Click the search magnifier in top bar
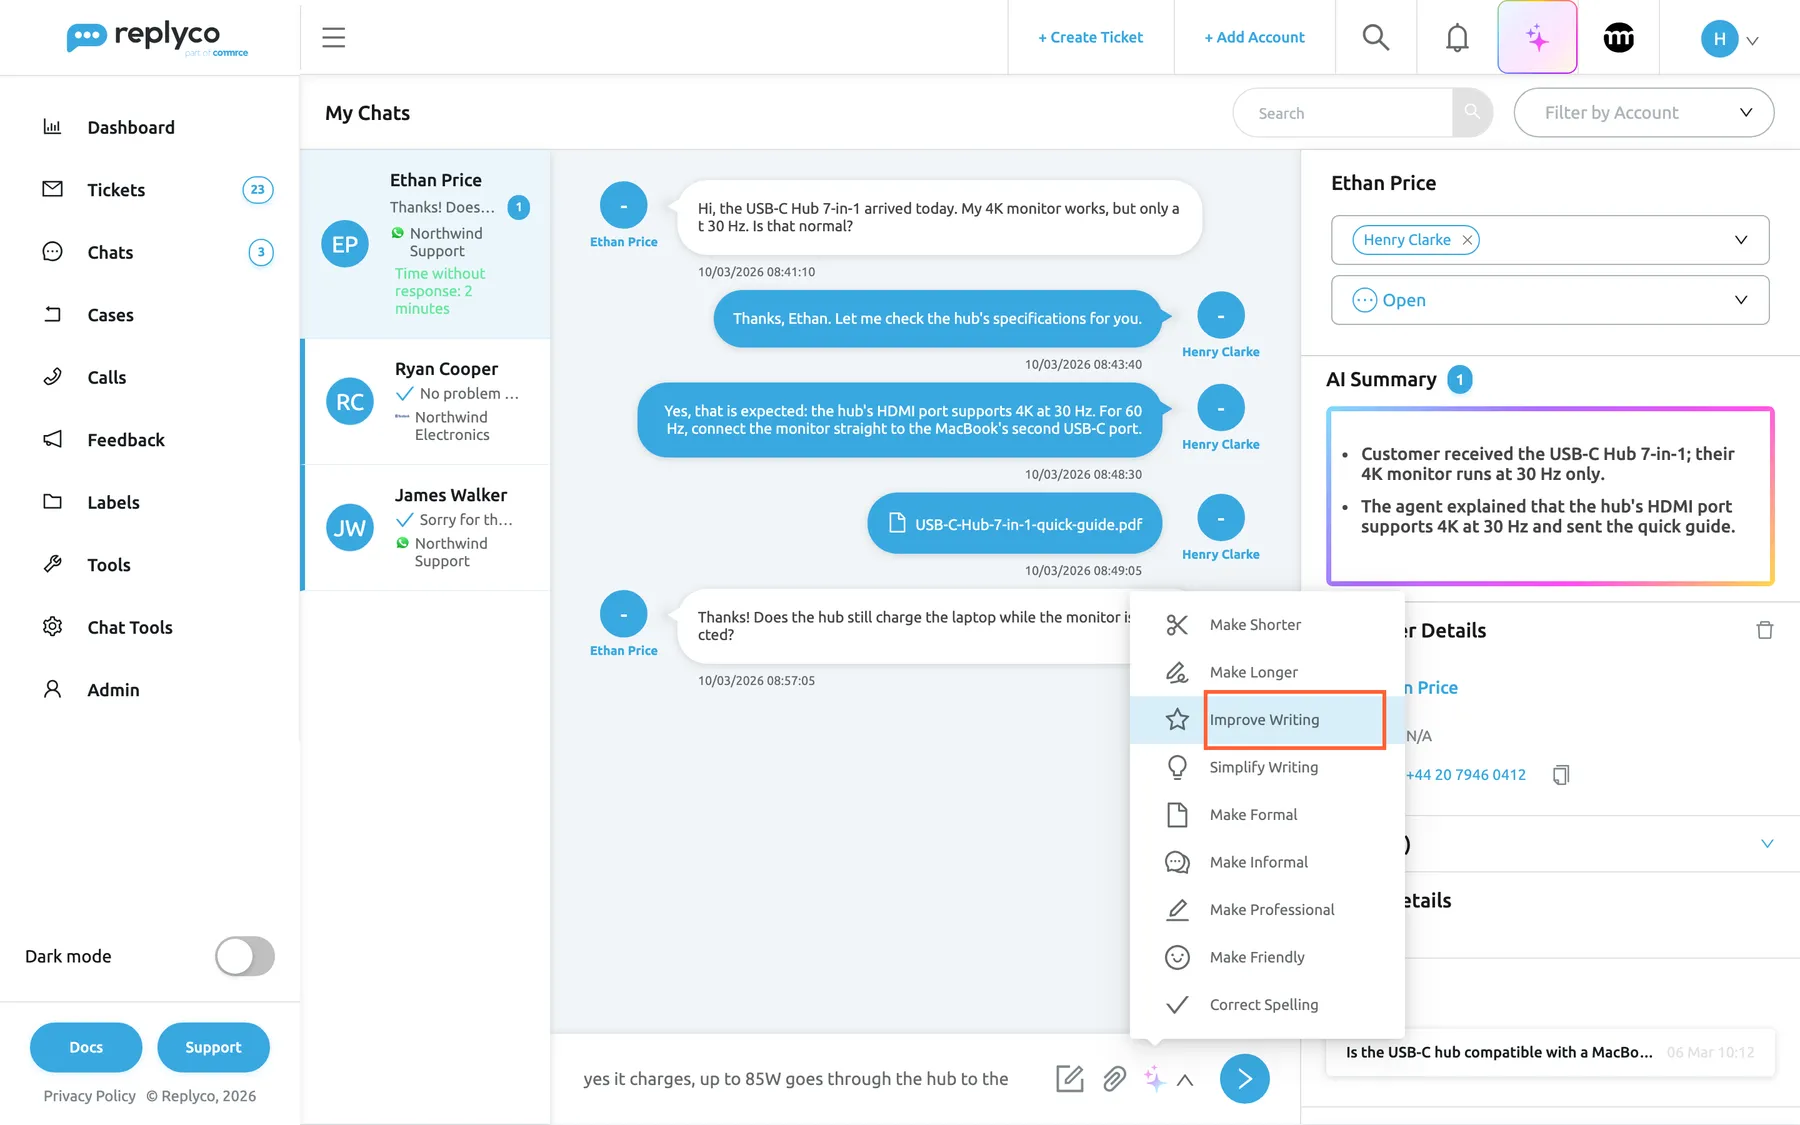The image size is (1800, 1125). click(x=1376, y=38)
